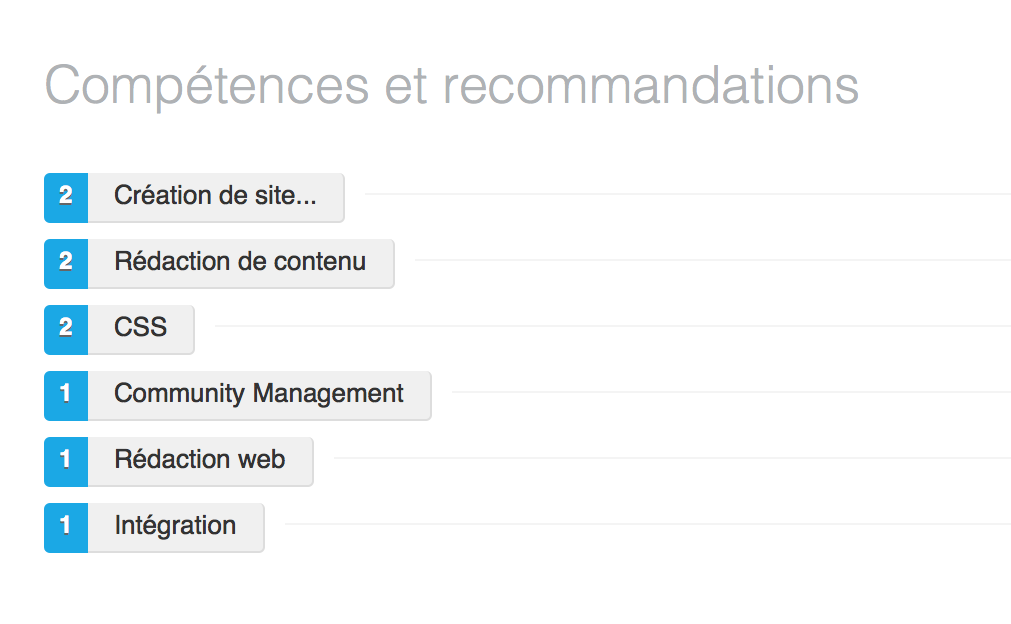Screen dimensions: 1011x624
Task: Open the Intégration skill label
Action: pos(176,528)
